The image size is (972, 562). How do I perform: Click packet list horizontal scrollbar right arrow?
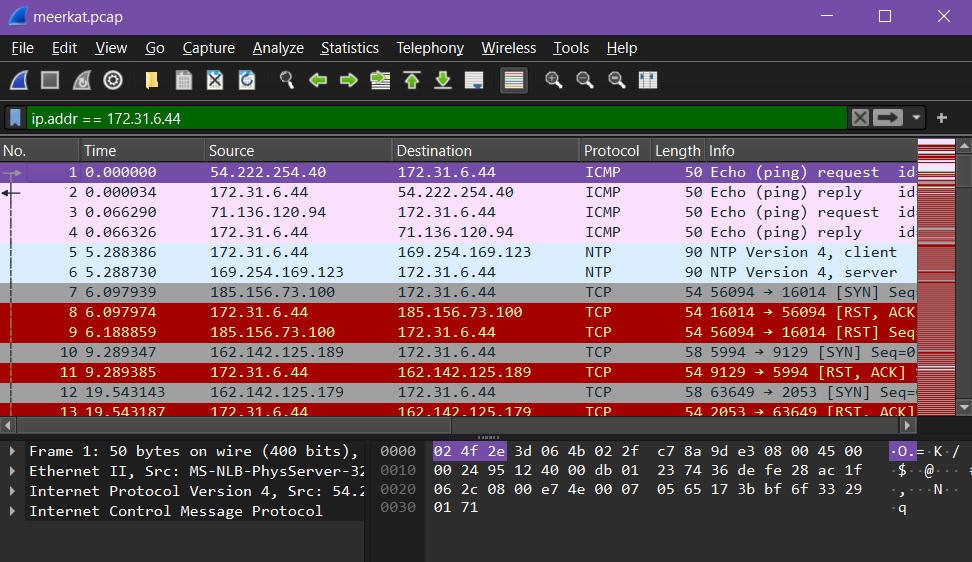pos(908,425)
